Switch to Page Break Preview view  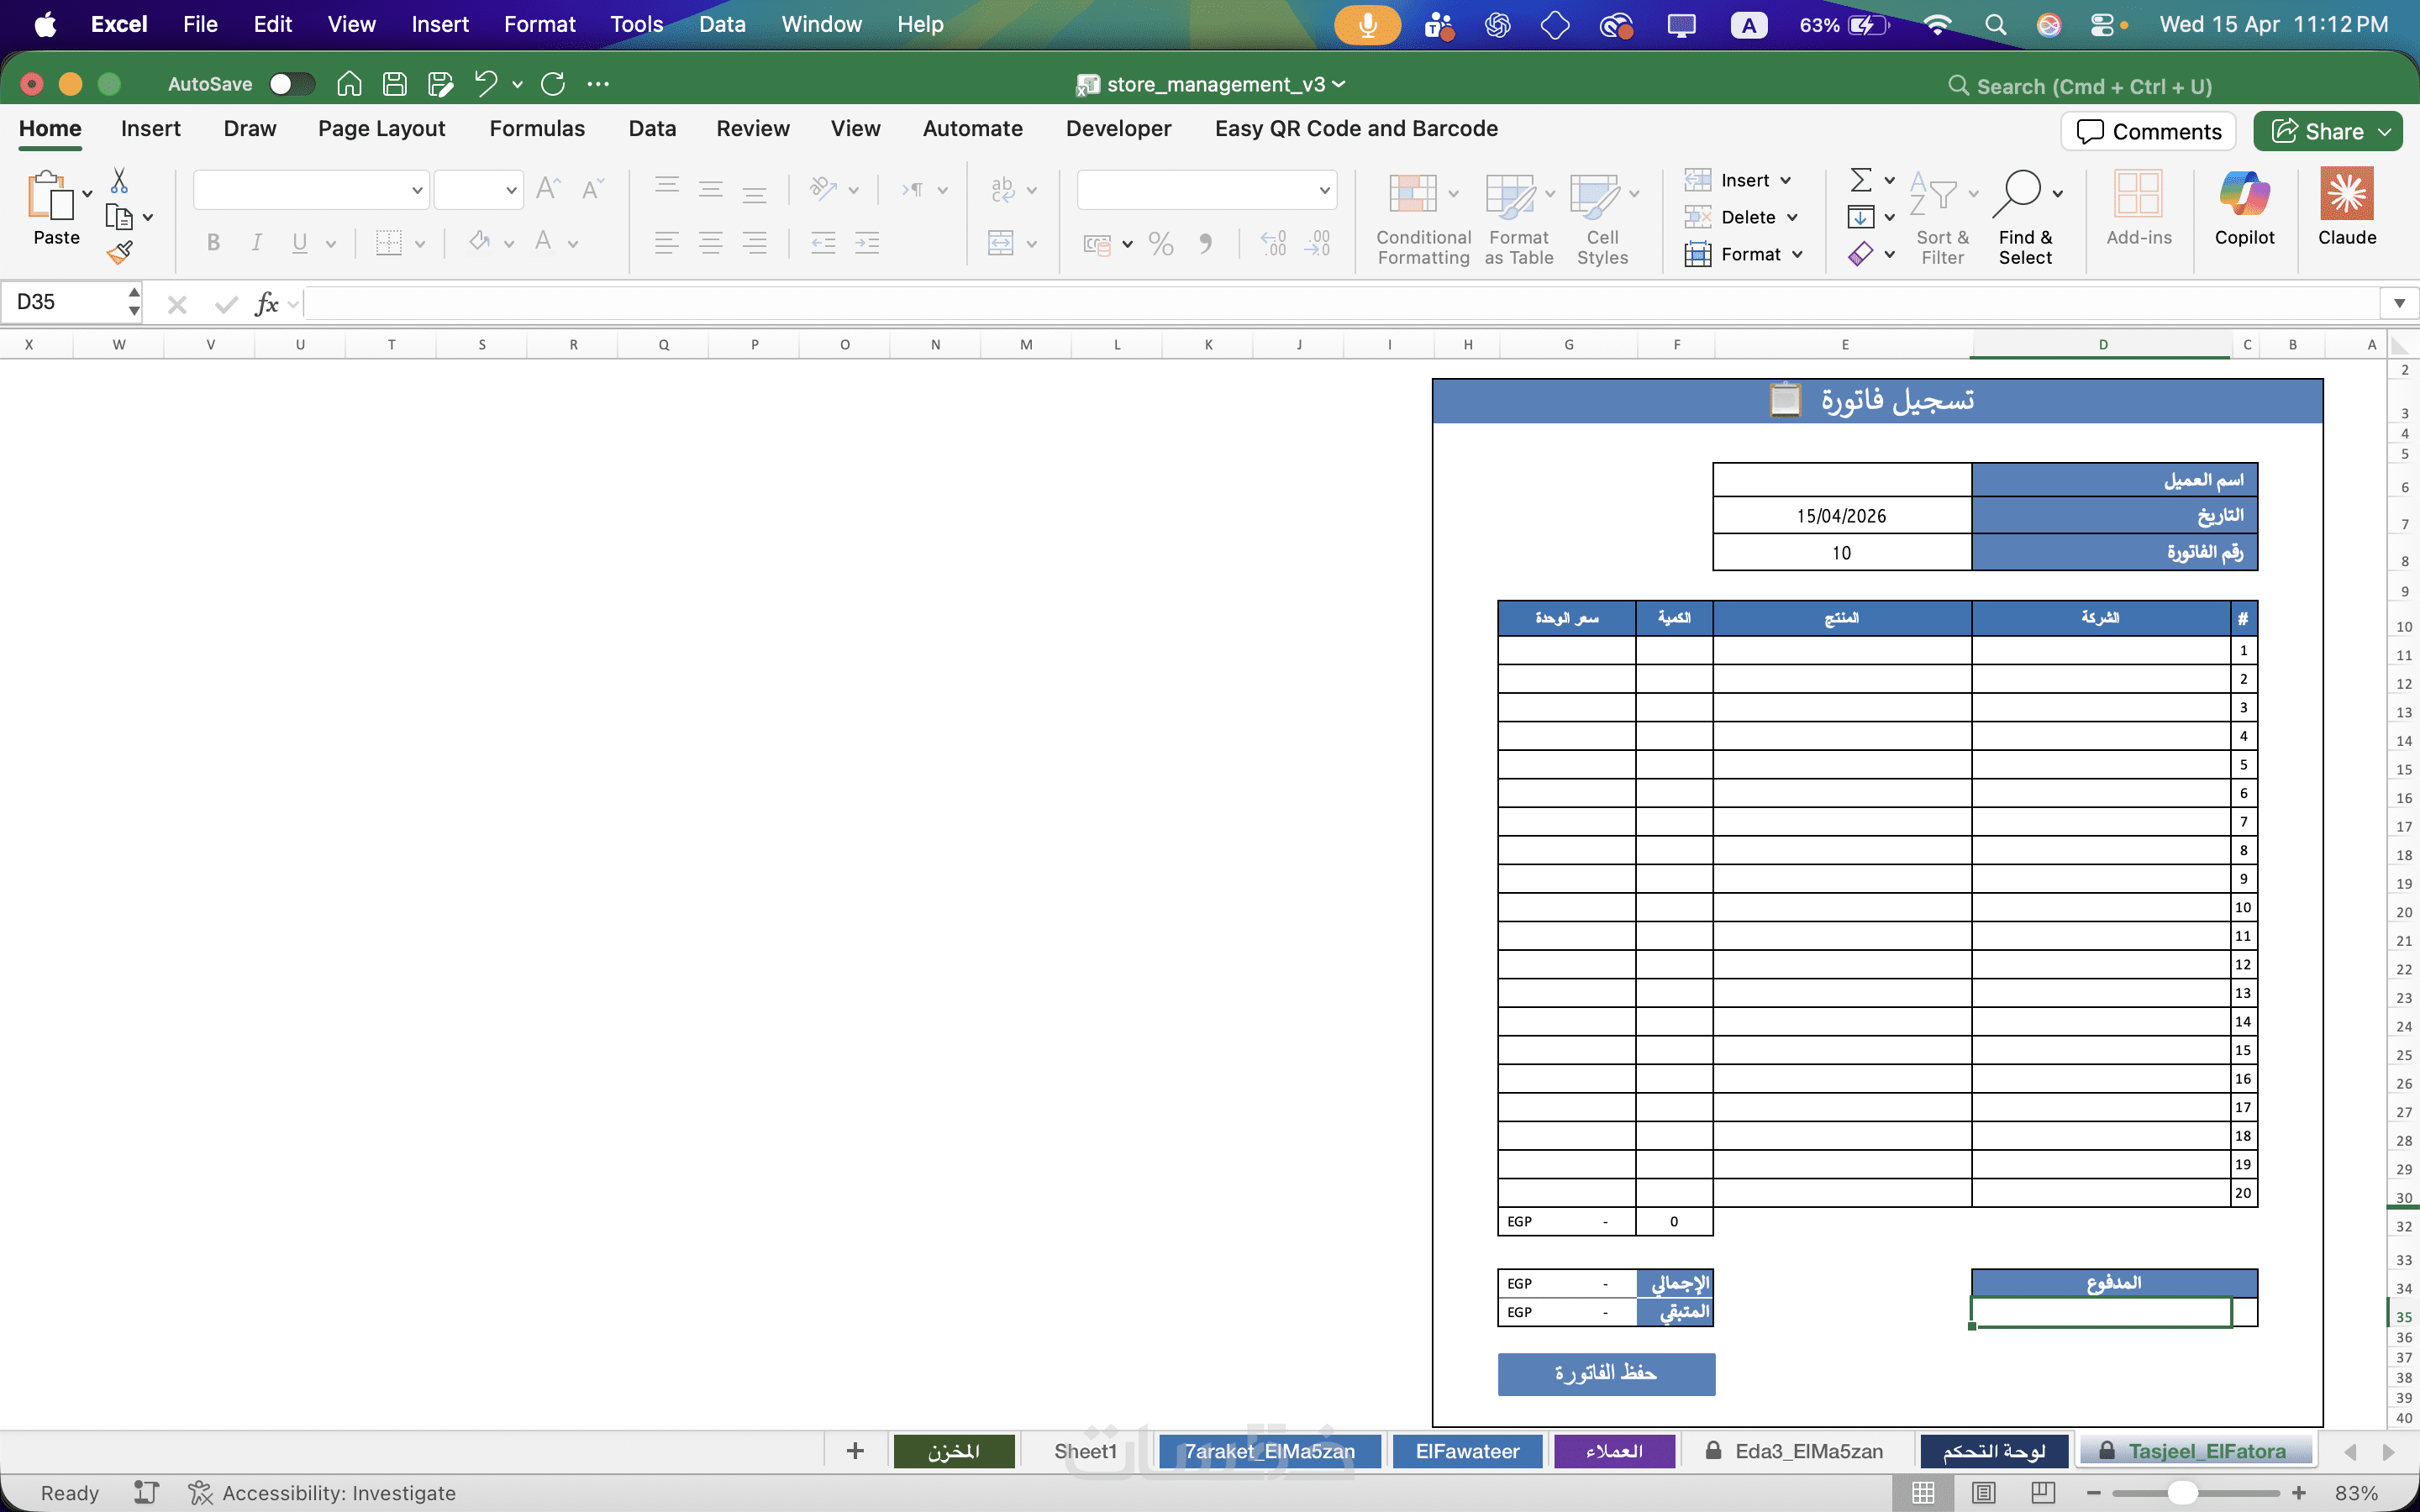[x=2043, y=1492]
